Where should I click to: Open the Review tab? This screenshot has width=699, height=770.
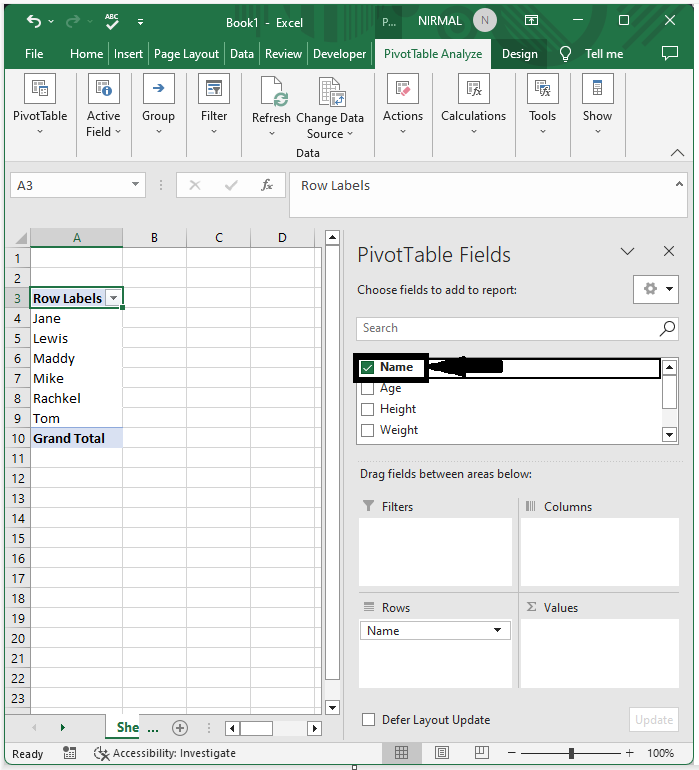283,54
